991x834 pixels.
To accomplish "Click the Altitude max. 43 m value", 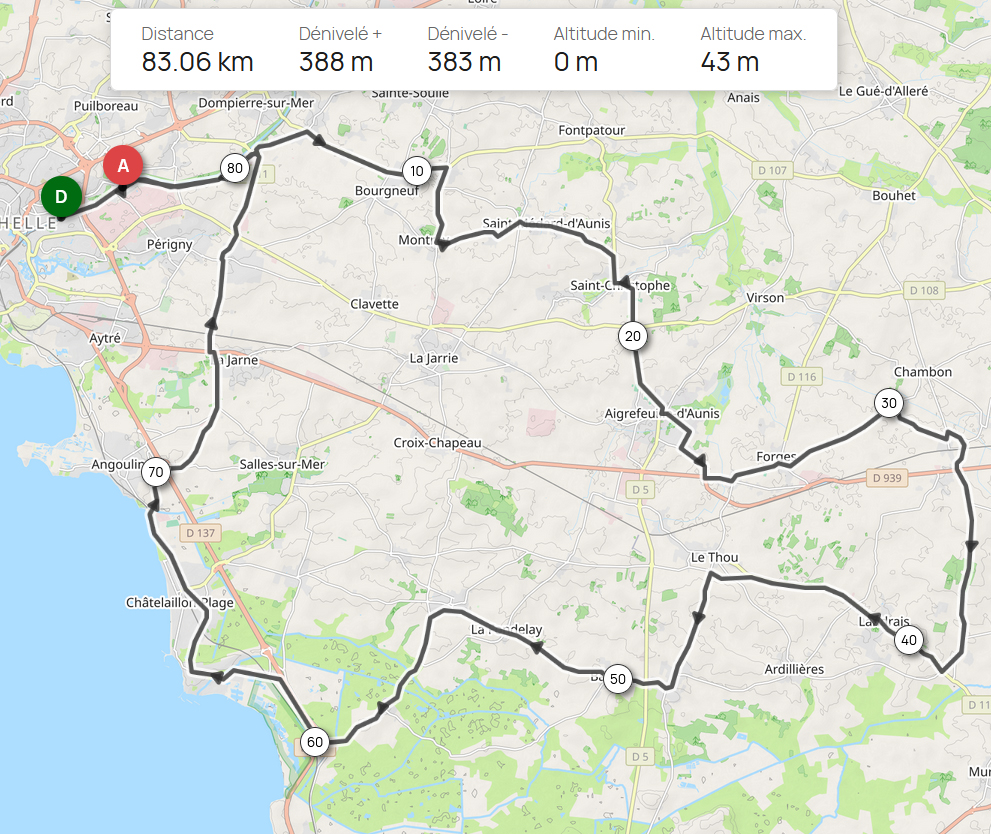I will click(x=730, y=62).
